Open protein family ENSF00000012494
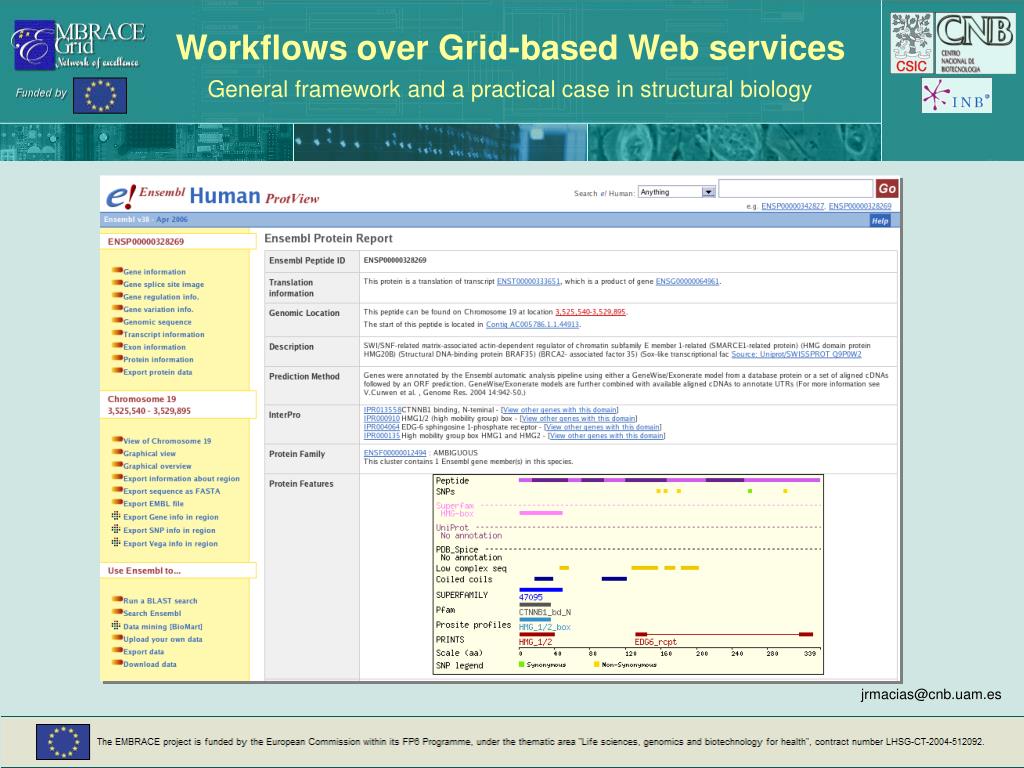This screenshot has height=768, width=1024. pos(395,453)
